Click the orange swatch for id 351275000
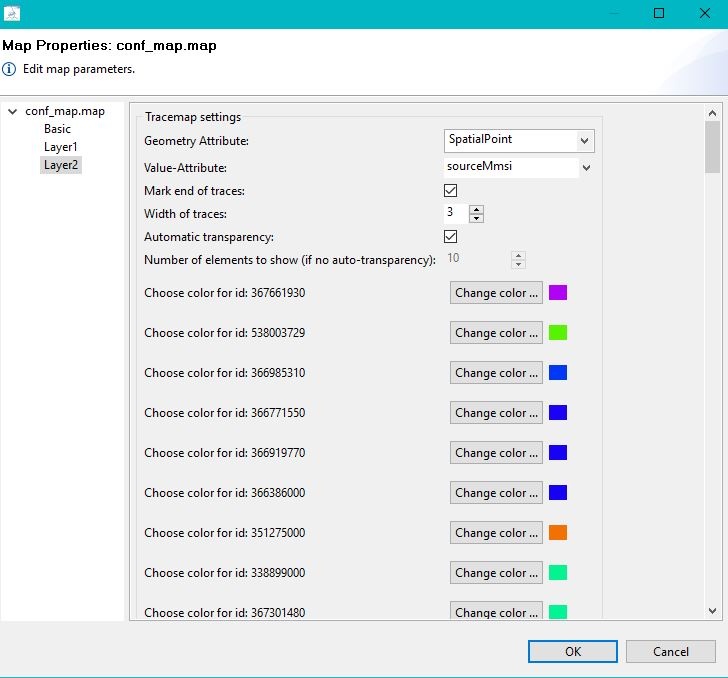728x678 pixels. (x=558, y=533)
